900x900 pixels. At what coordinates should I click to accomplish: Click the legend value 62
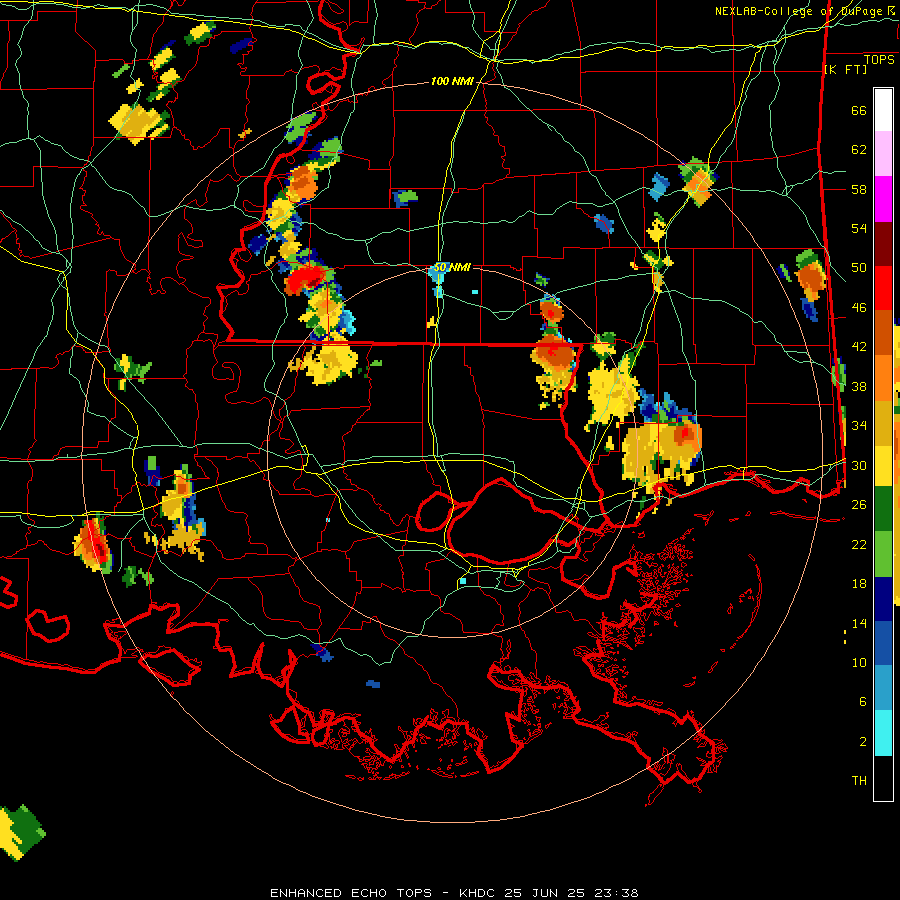click(859, 150)
